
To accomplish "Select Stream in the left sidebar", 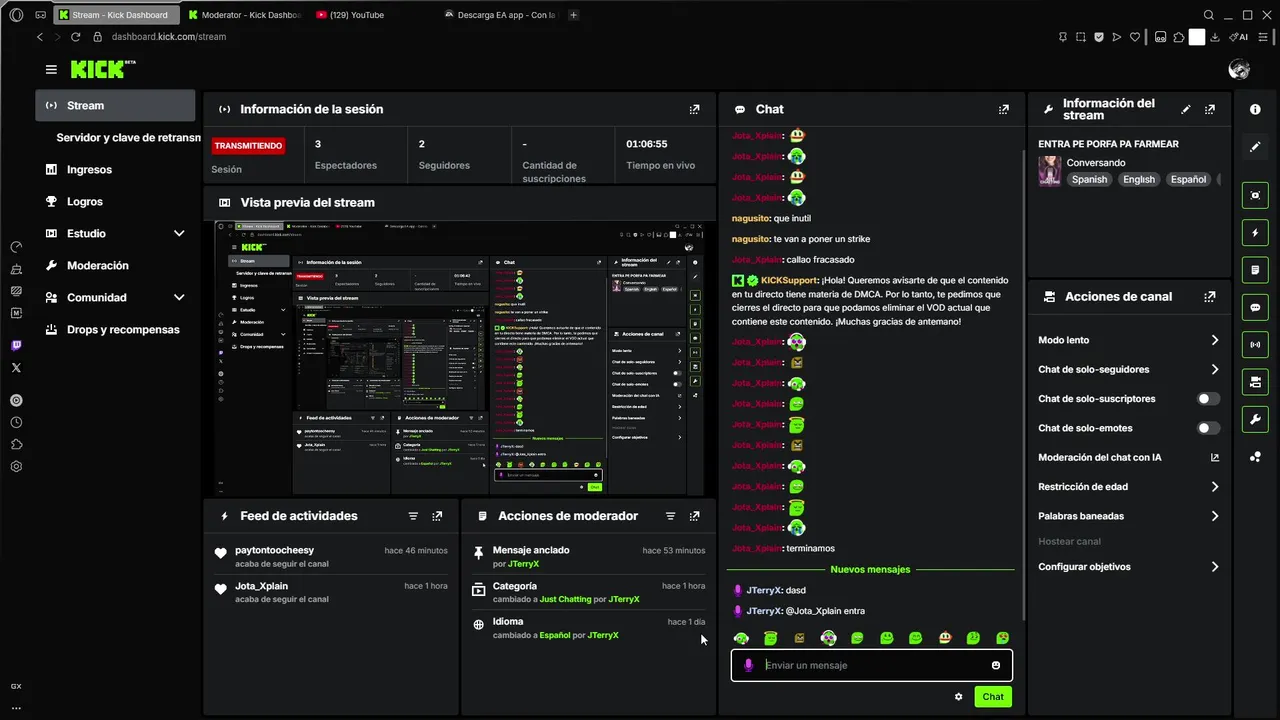I will [x=115, y=105].
